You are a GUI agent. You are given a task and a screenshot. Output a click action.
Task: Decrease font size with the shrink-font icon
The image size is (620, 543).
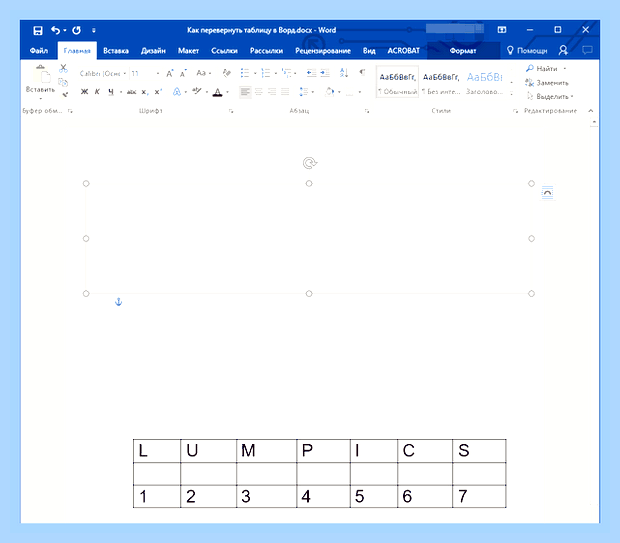[x=183, y=73]
